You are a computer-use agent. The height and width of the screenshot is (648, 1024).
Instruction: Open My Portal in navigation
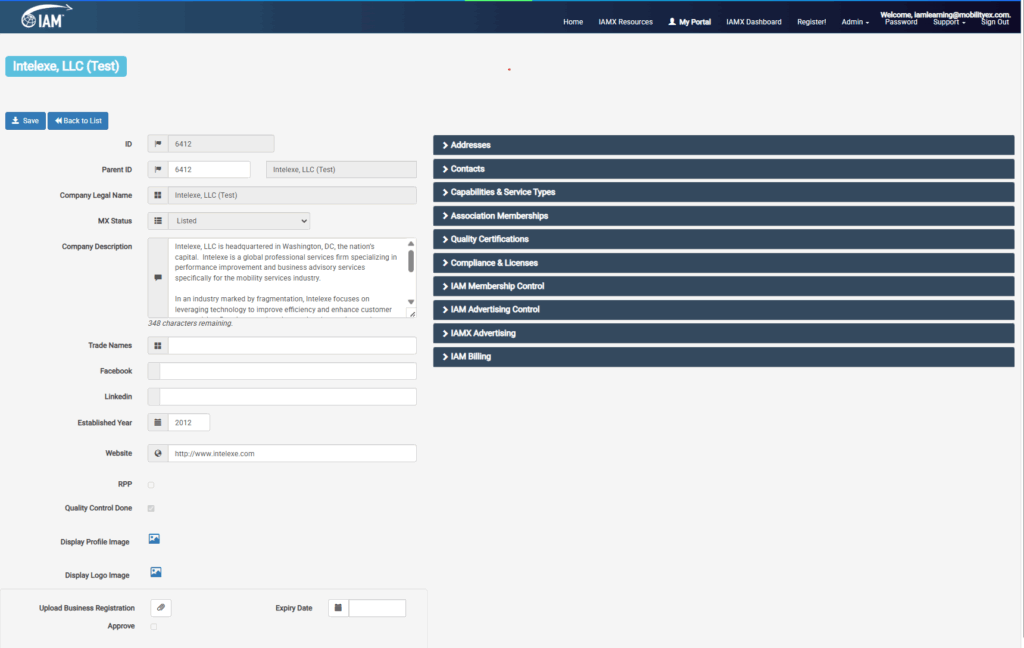(x=690, y=22)
